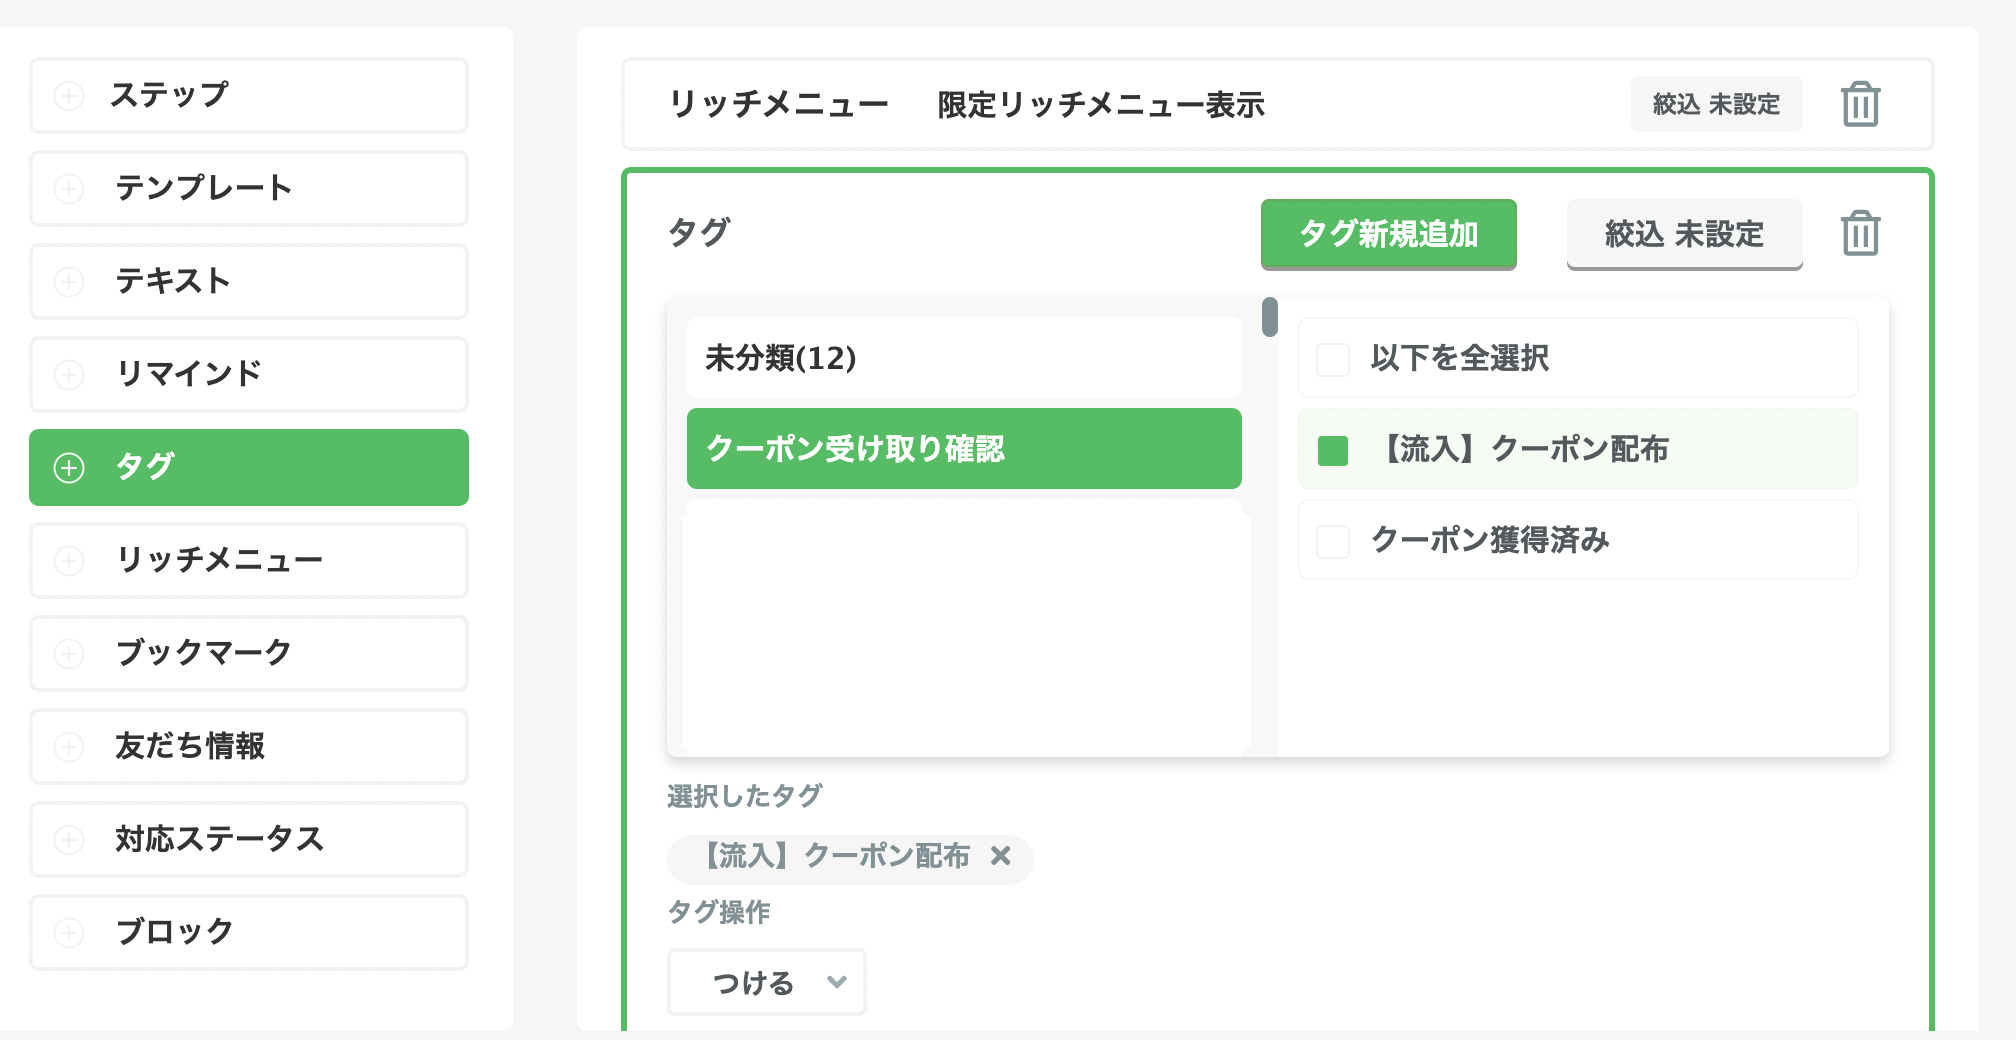Select the クーポン受け取り確認 folder
This screenshot has width=2016, height=1040.
963,449
